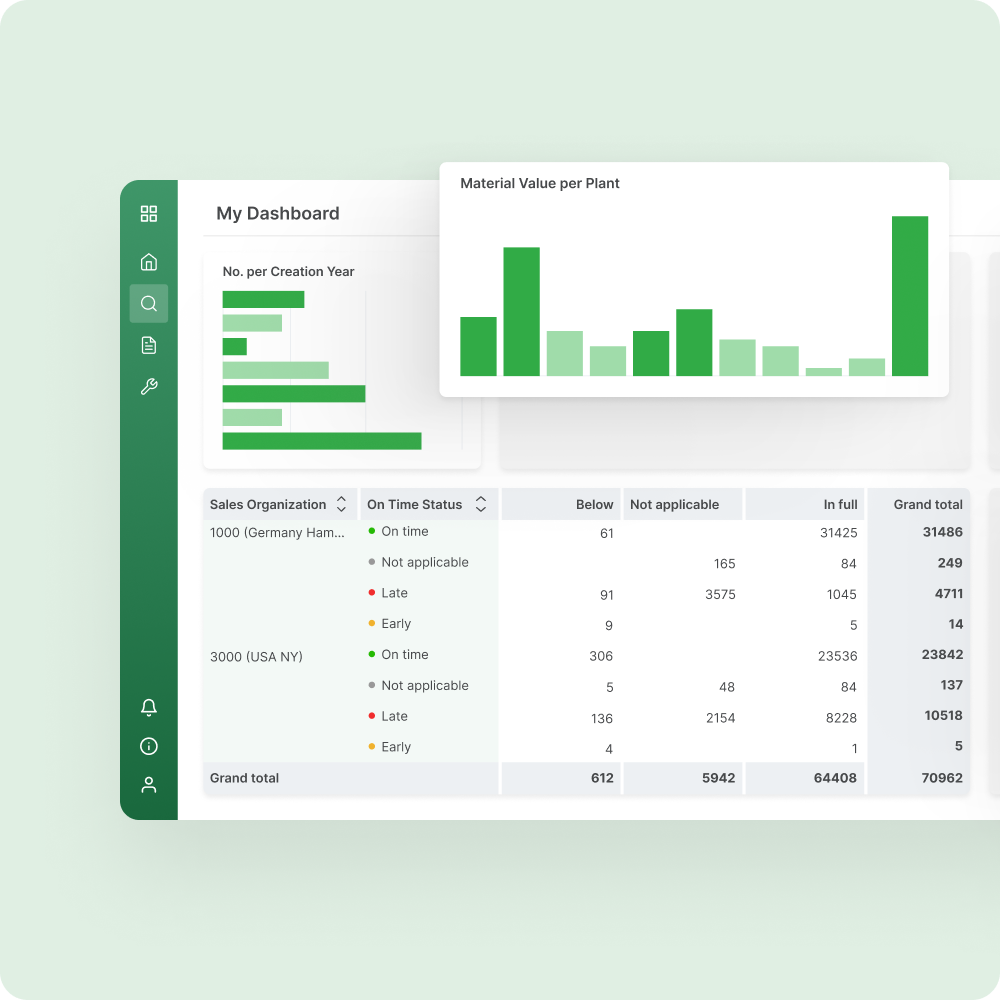Click the info icon in sidebar

click(x=148, y=746)
